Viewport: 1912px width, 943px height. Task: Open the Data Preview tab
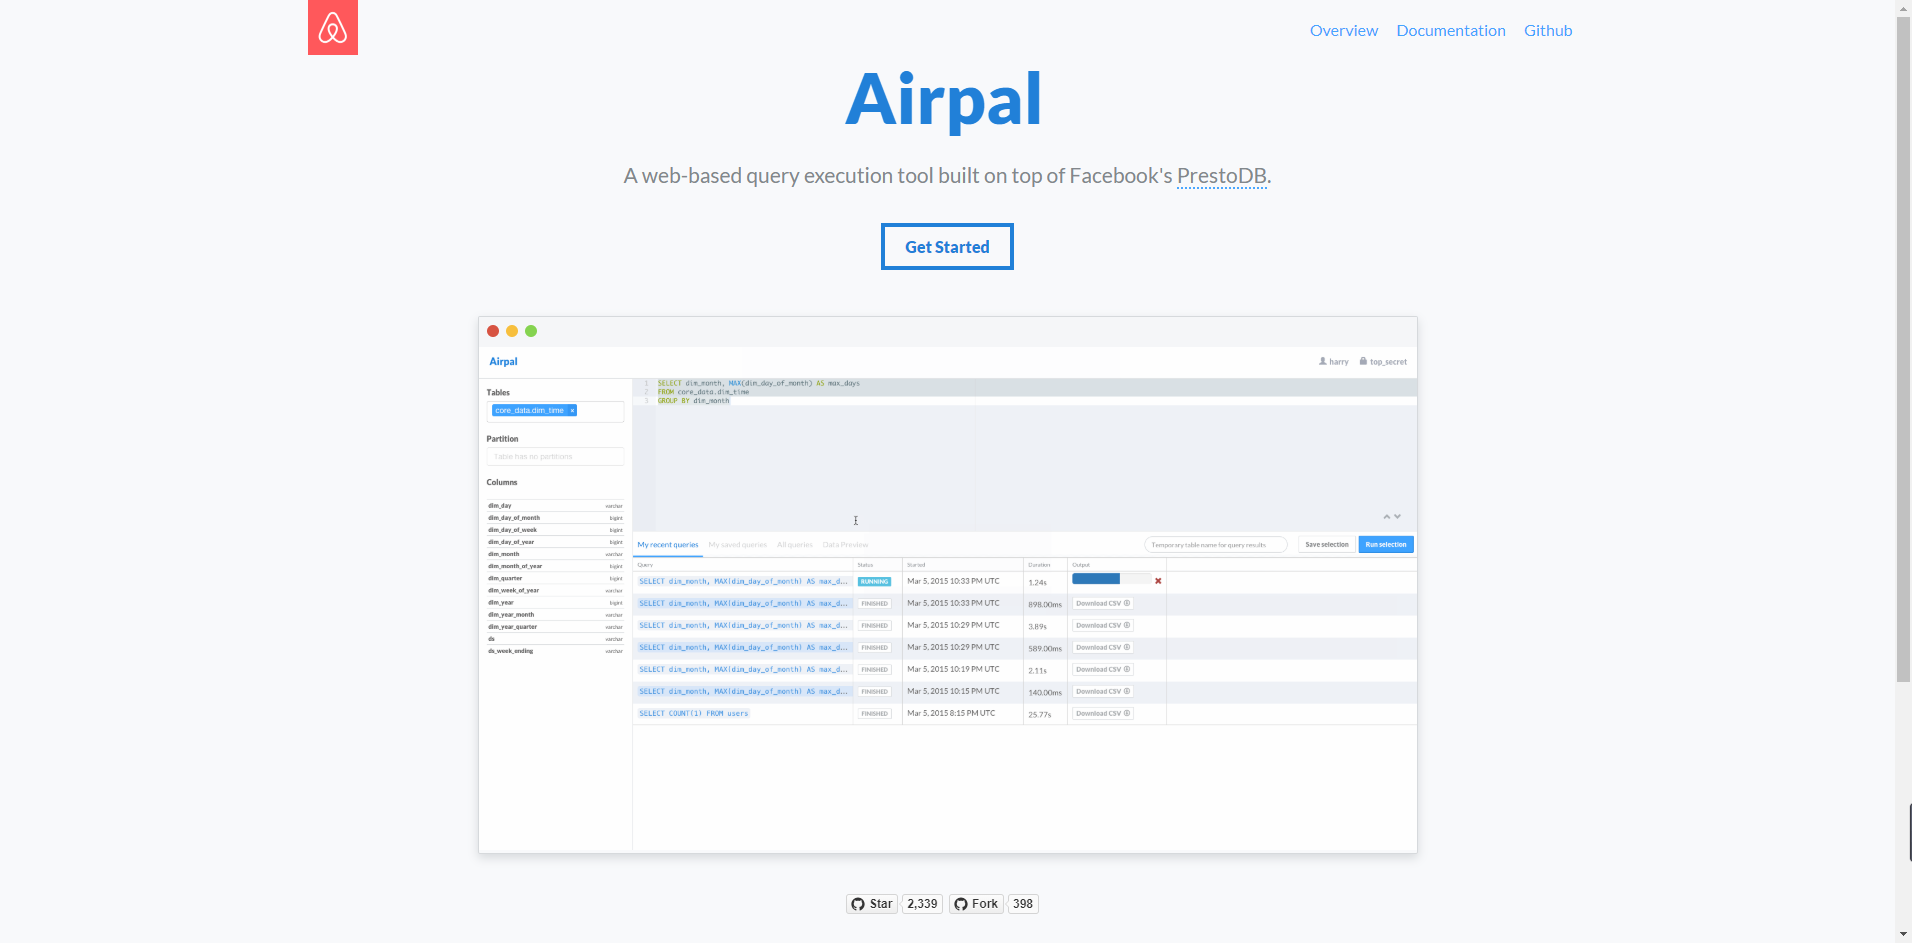[x=844, y=544]
